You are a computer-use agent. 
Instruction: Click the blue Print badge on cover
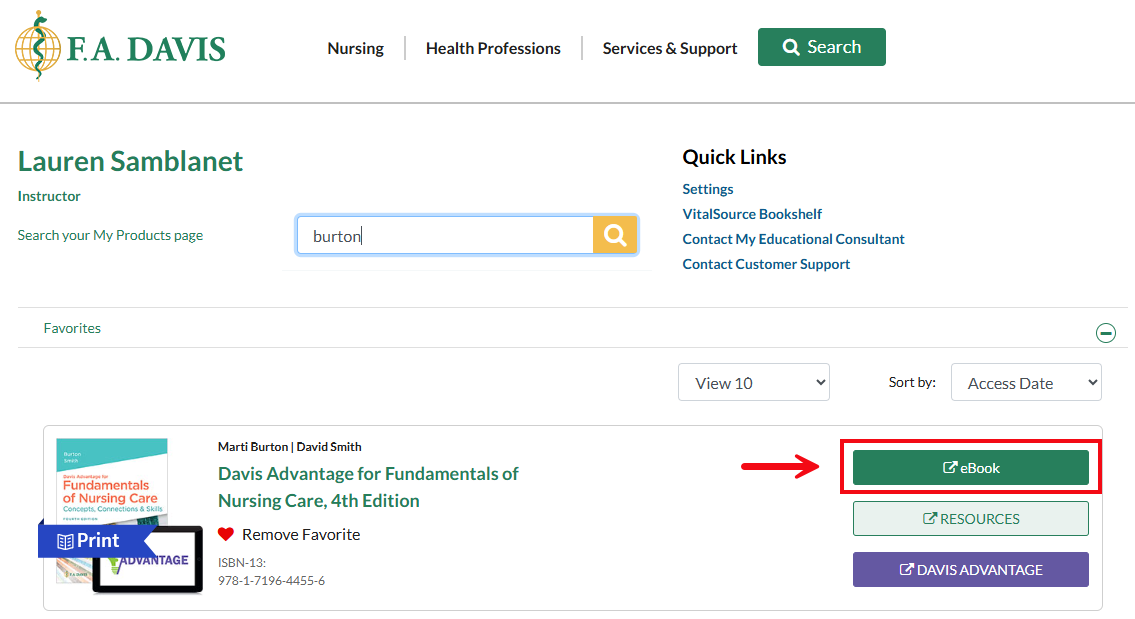(x=96, y=541)
